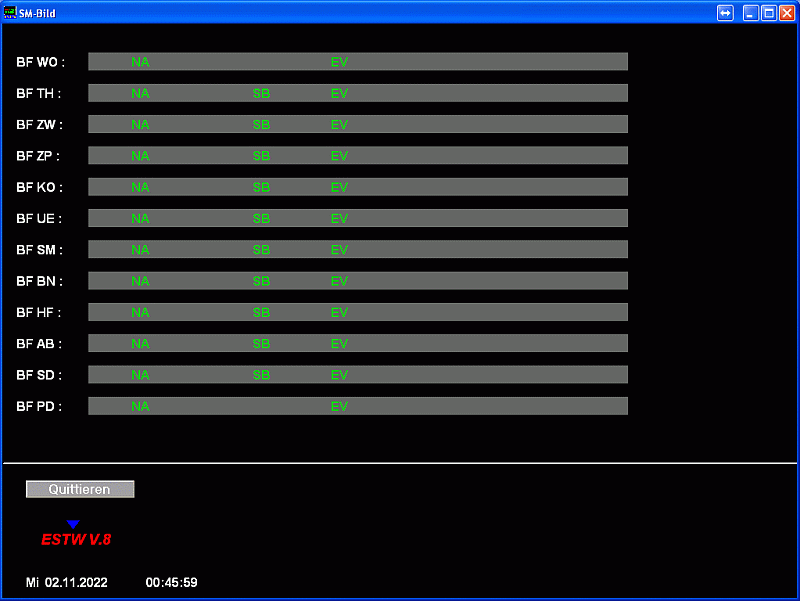Select NA indicator in BF WO row
Image resolution: width=800 pixels, height=601 pixels.
tap(140, 62)
